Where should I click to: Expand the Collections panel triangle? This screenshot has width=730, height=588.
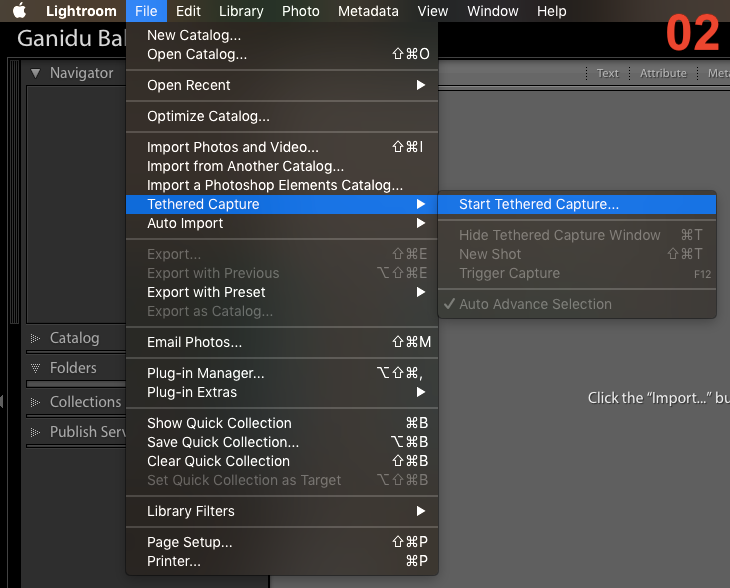coord(35,402)
